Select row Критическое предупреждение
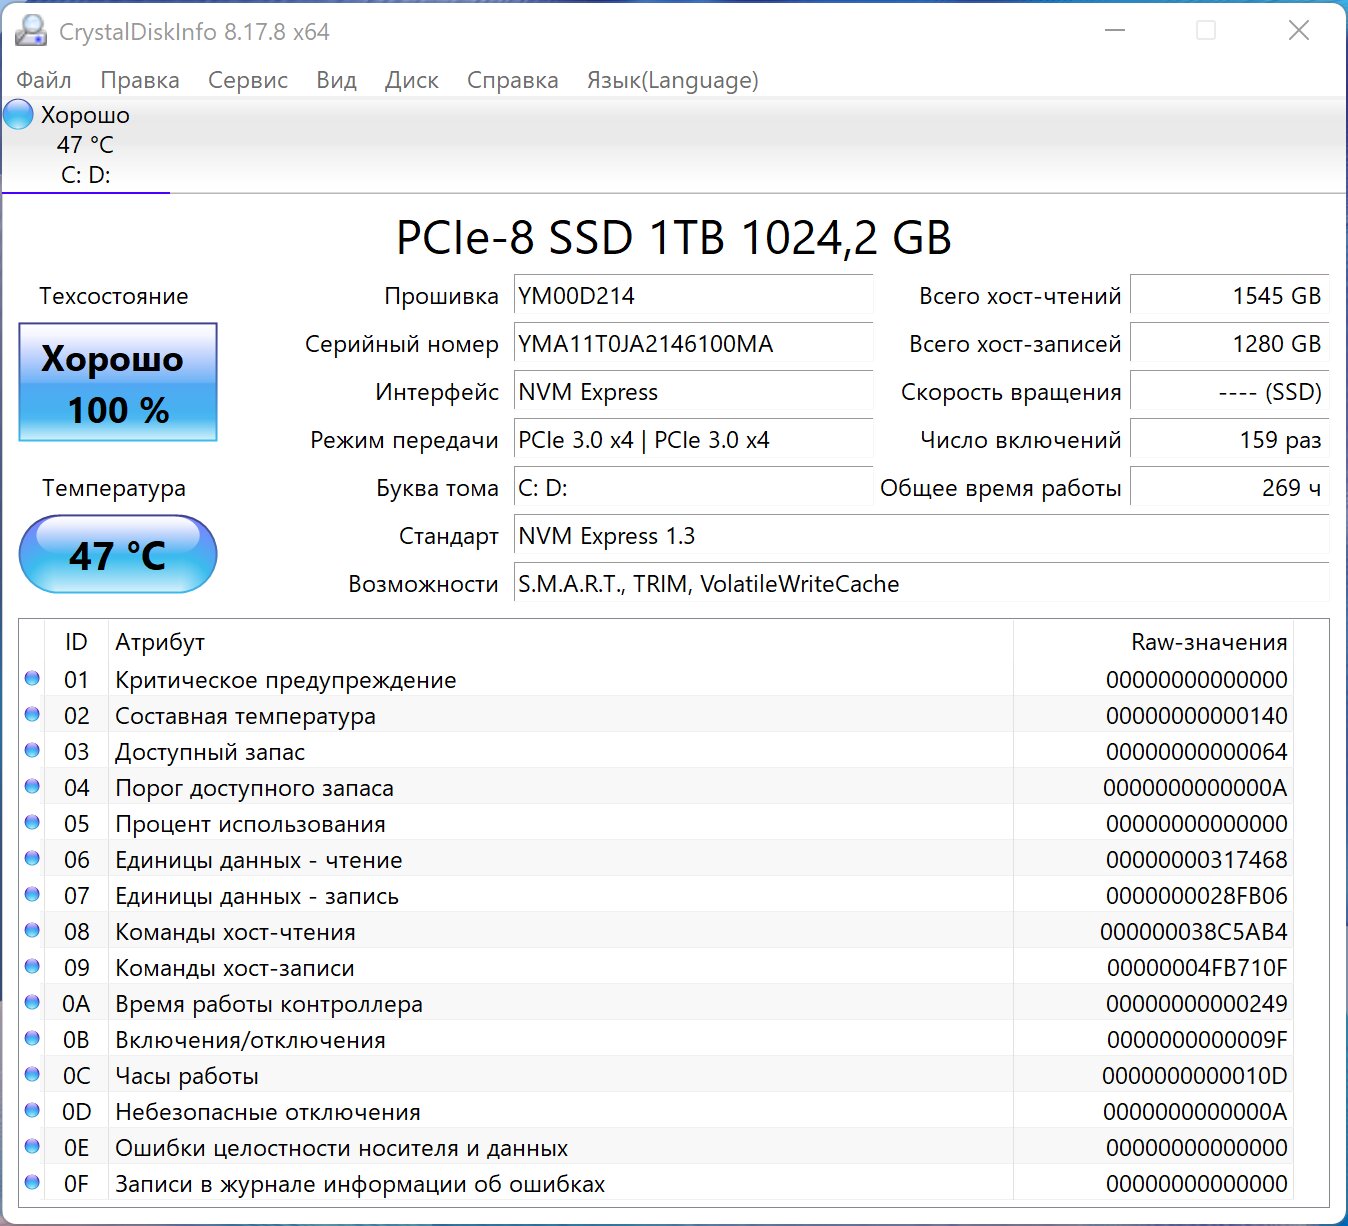Image resolution: width=1348 pixels, height=1226 pixels. click(x=656, y=680)
